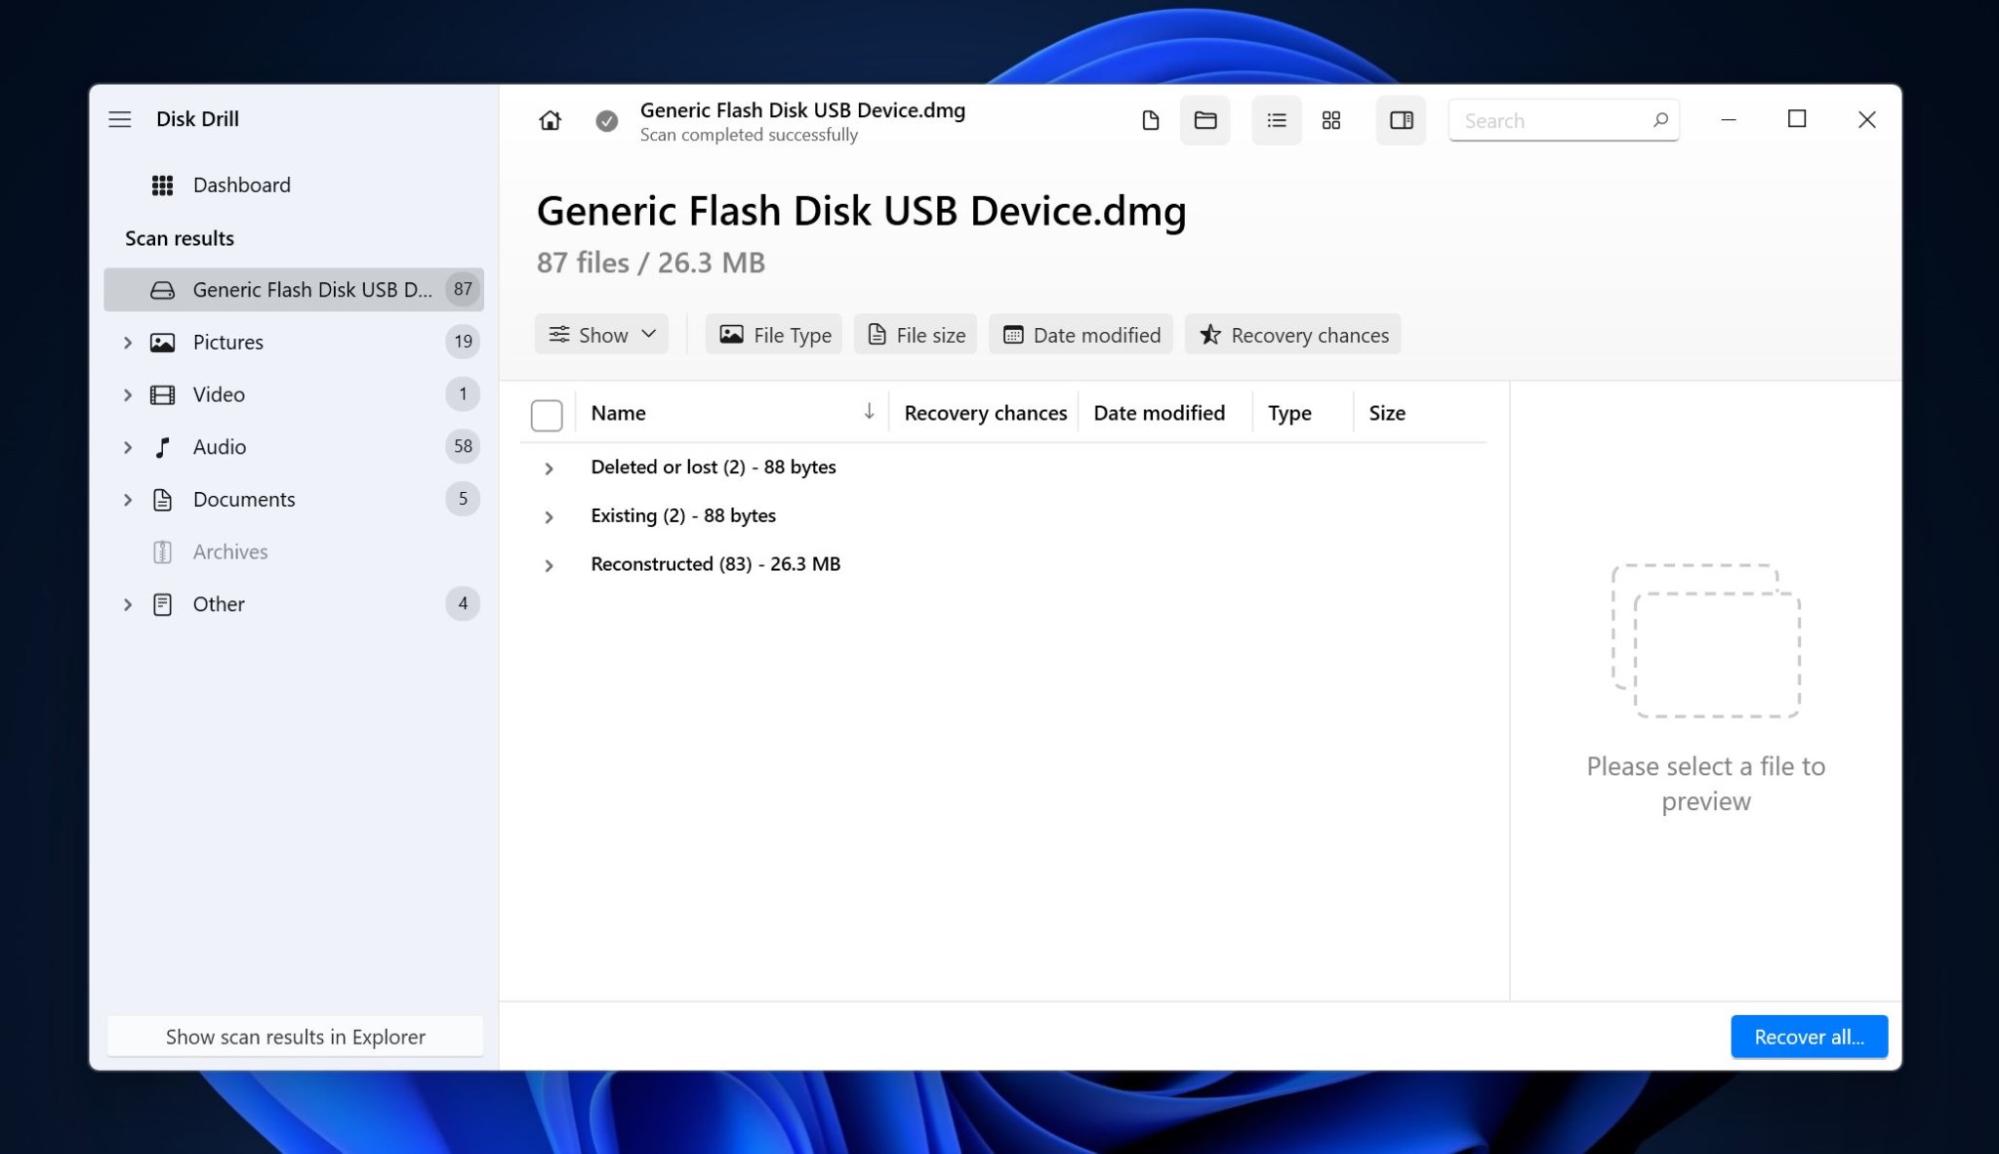Screen dimensions: 1999x1154
Task: Toggle Pictures category in sidebar
Action: pyautogui.click(x=128, y=341)
